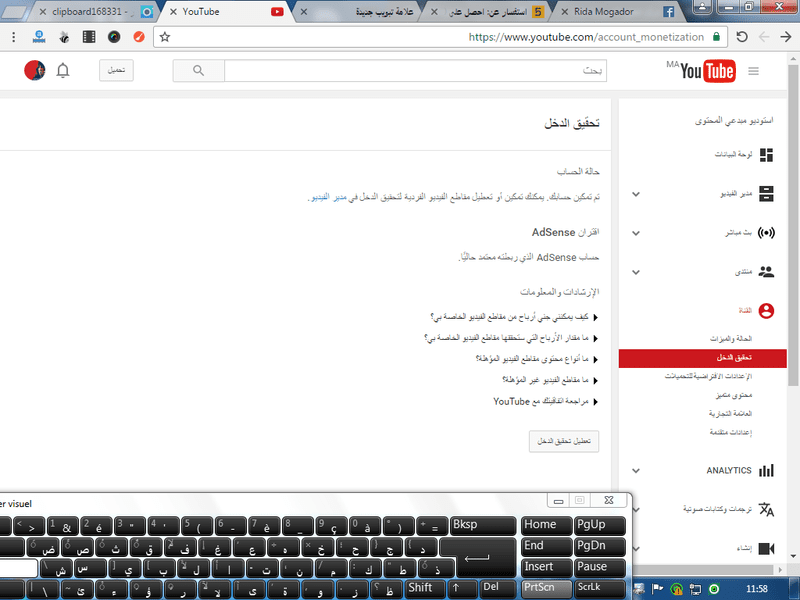This screenshot has height=600, width=800.
Task: Click the YouTube logo
Action: coord(705,71)
